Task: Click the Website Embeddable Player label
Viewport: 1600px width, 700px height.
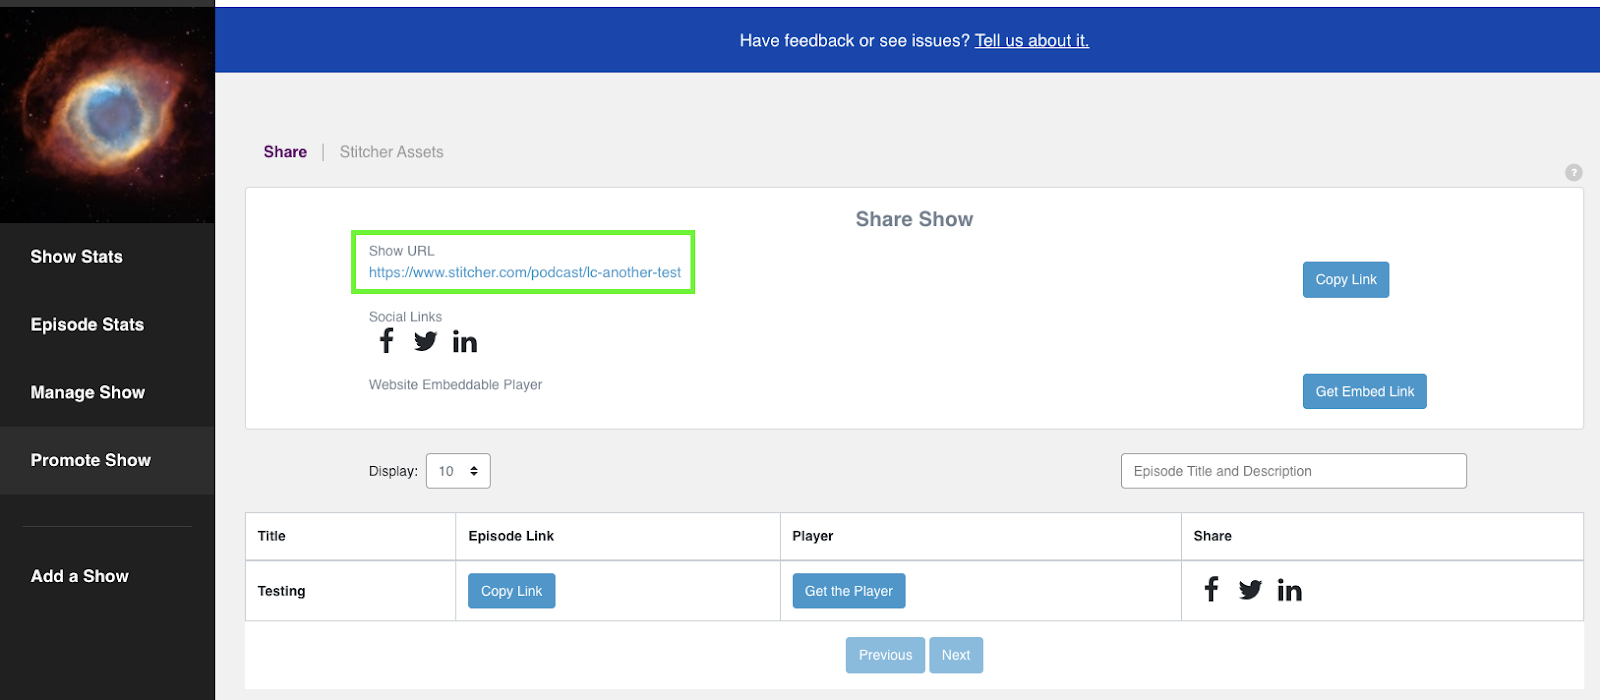Action: click(455, 385)
